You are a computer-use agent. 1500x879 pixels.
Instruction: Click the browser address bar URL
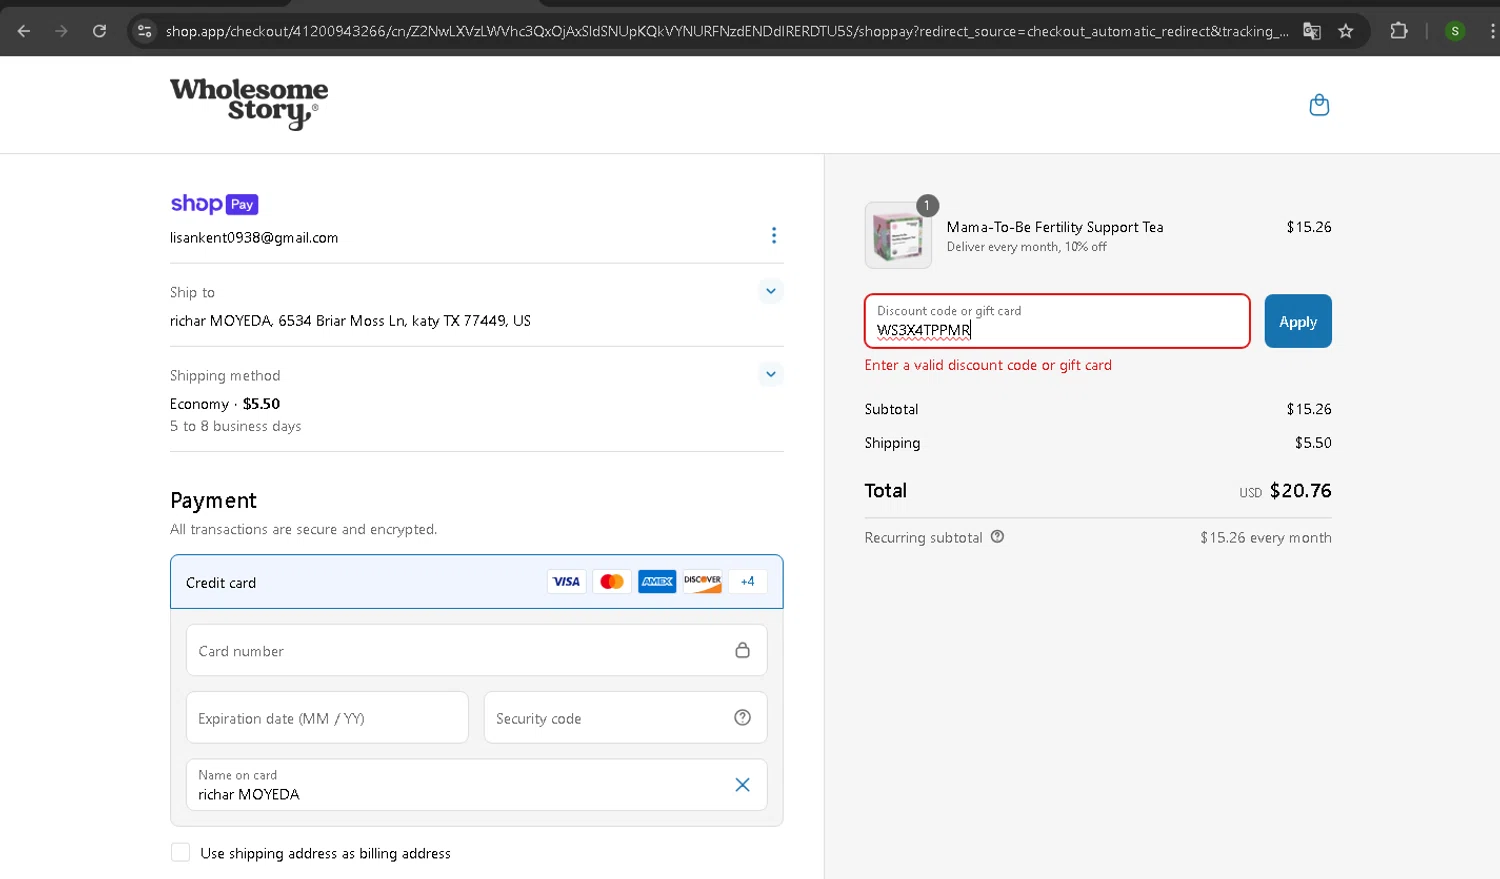(726, 31)
